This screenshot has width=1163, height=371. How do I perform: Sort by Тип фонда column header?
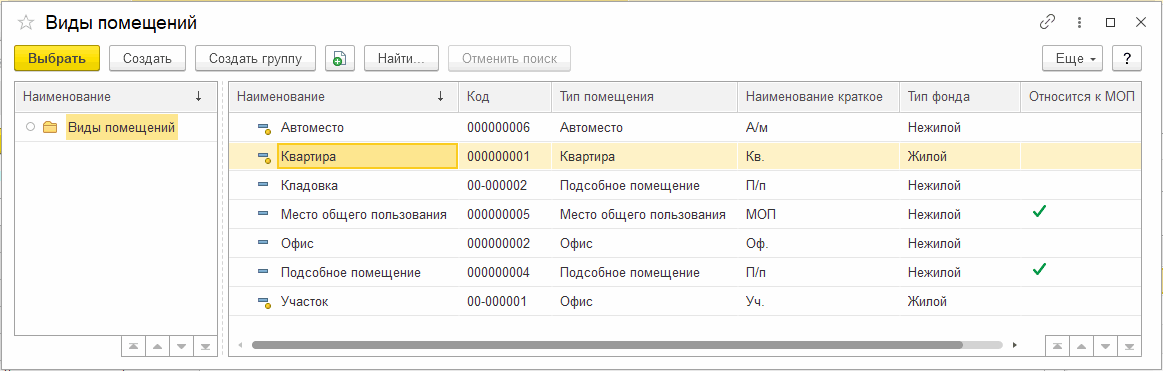pyautogui.click(x=960, y=96)
